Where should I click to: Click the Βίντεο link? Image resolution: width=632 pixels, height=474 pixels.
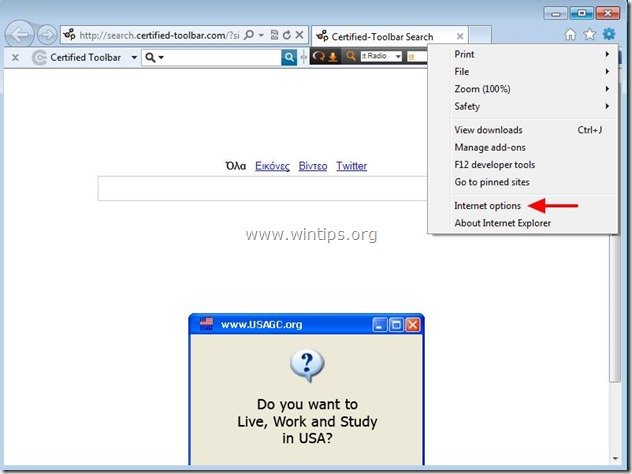(x=313, y=166)
